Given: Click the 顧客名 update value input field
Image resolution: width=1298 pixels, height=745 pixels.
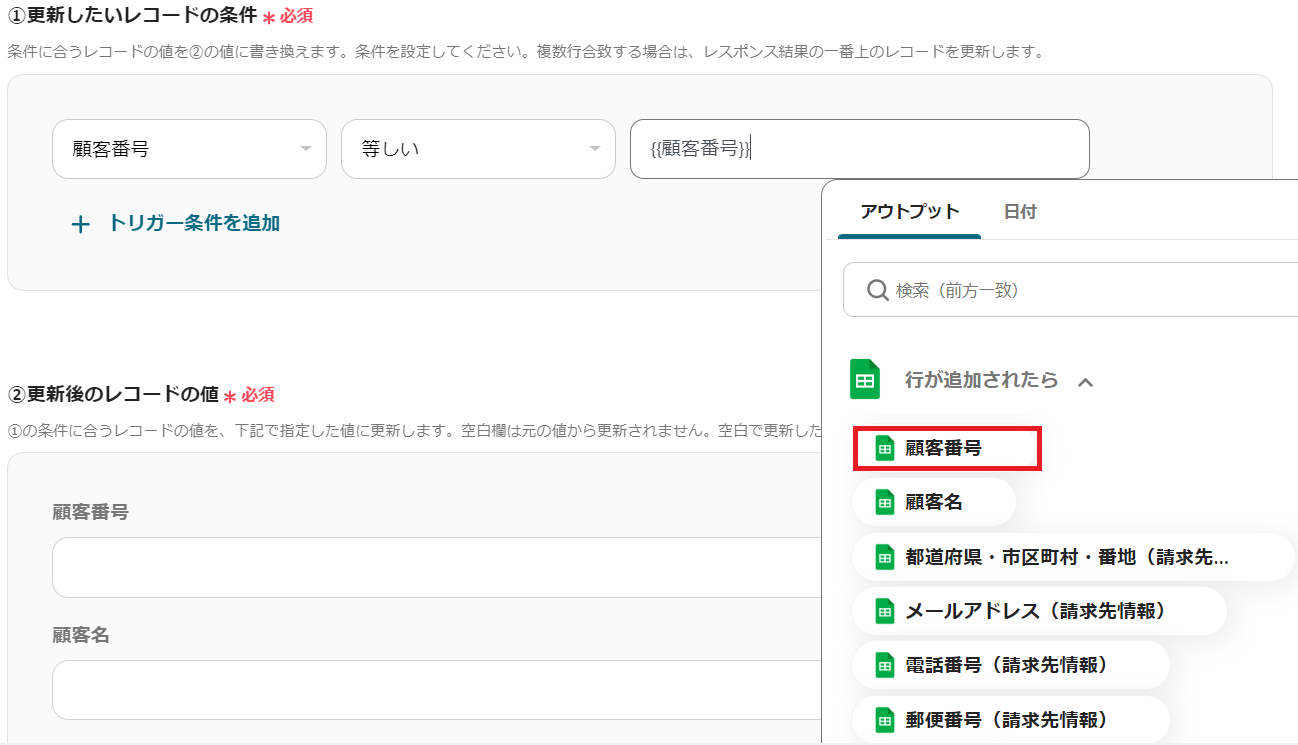Looking at the screenshot, I should click(x=436, y=689).
